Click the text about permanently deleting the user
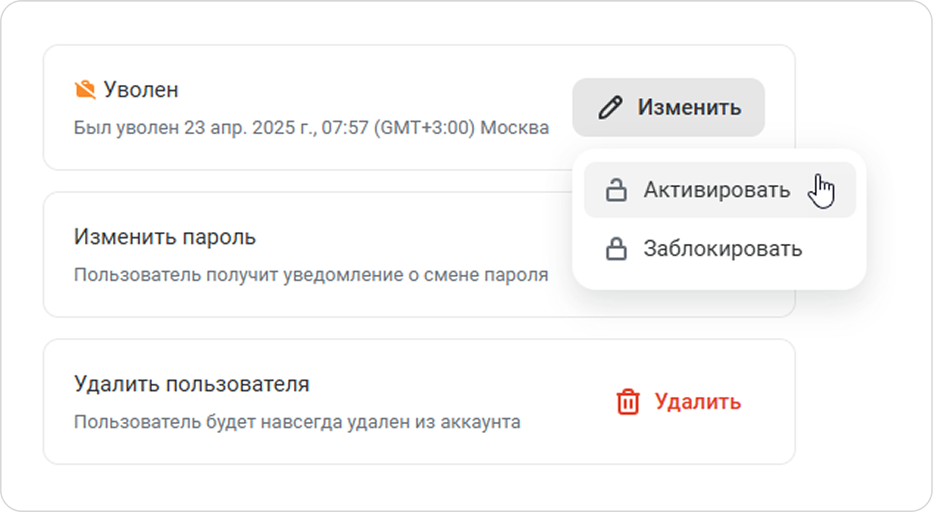Viewport: 933px width, 512px height. point(297,422)
